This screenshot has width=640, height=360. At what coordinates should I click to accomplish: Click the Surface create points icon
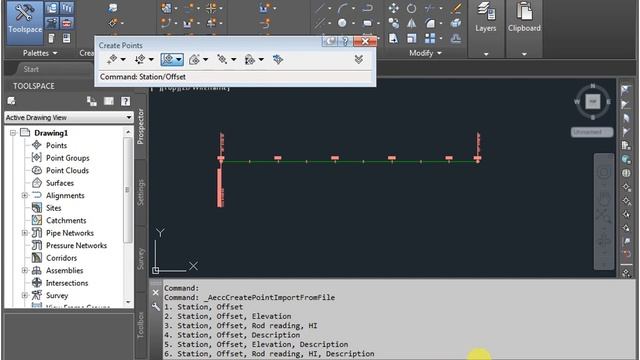pyautogui.click(x=194, y=60)
